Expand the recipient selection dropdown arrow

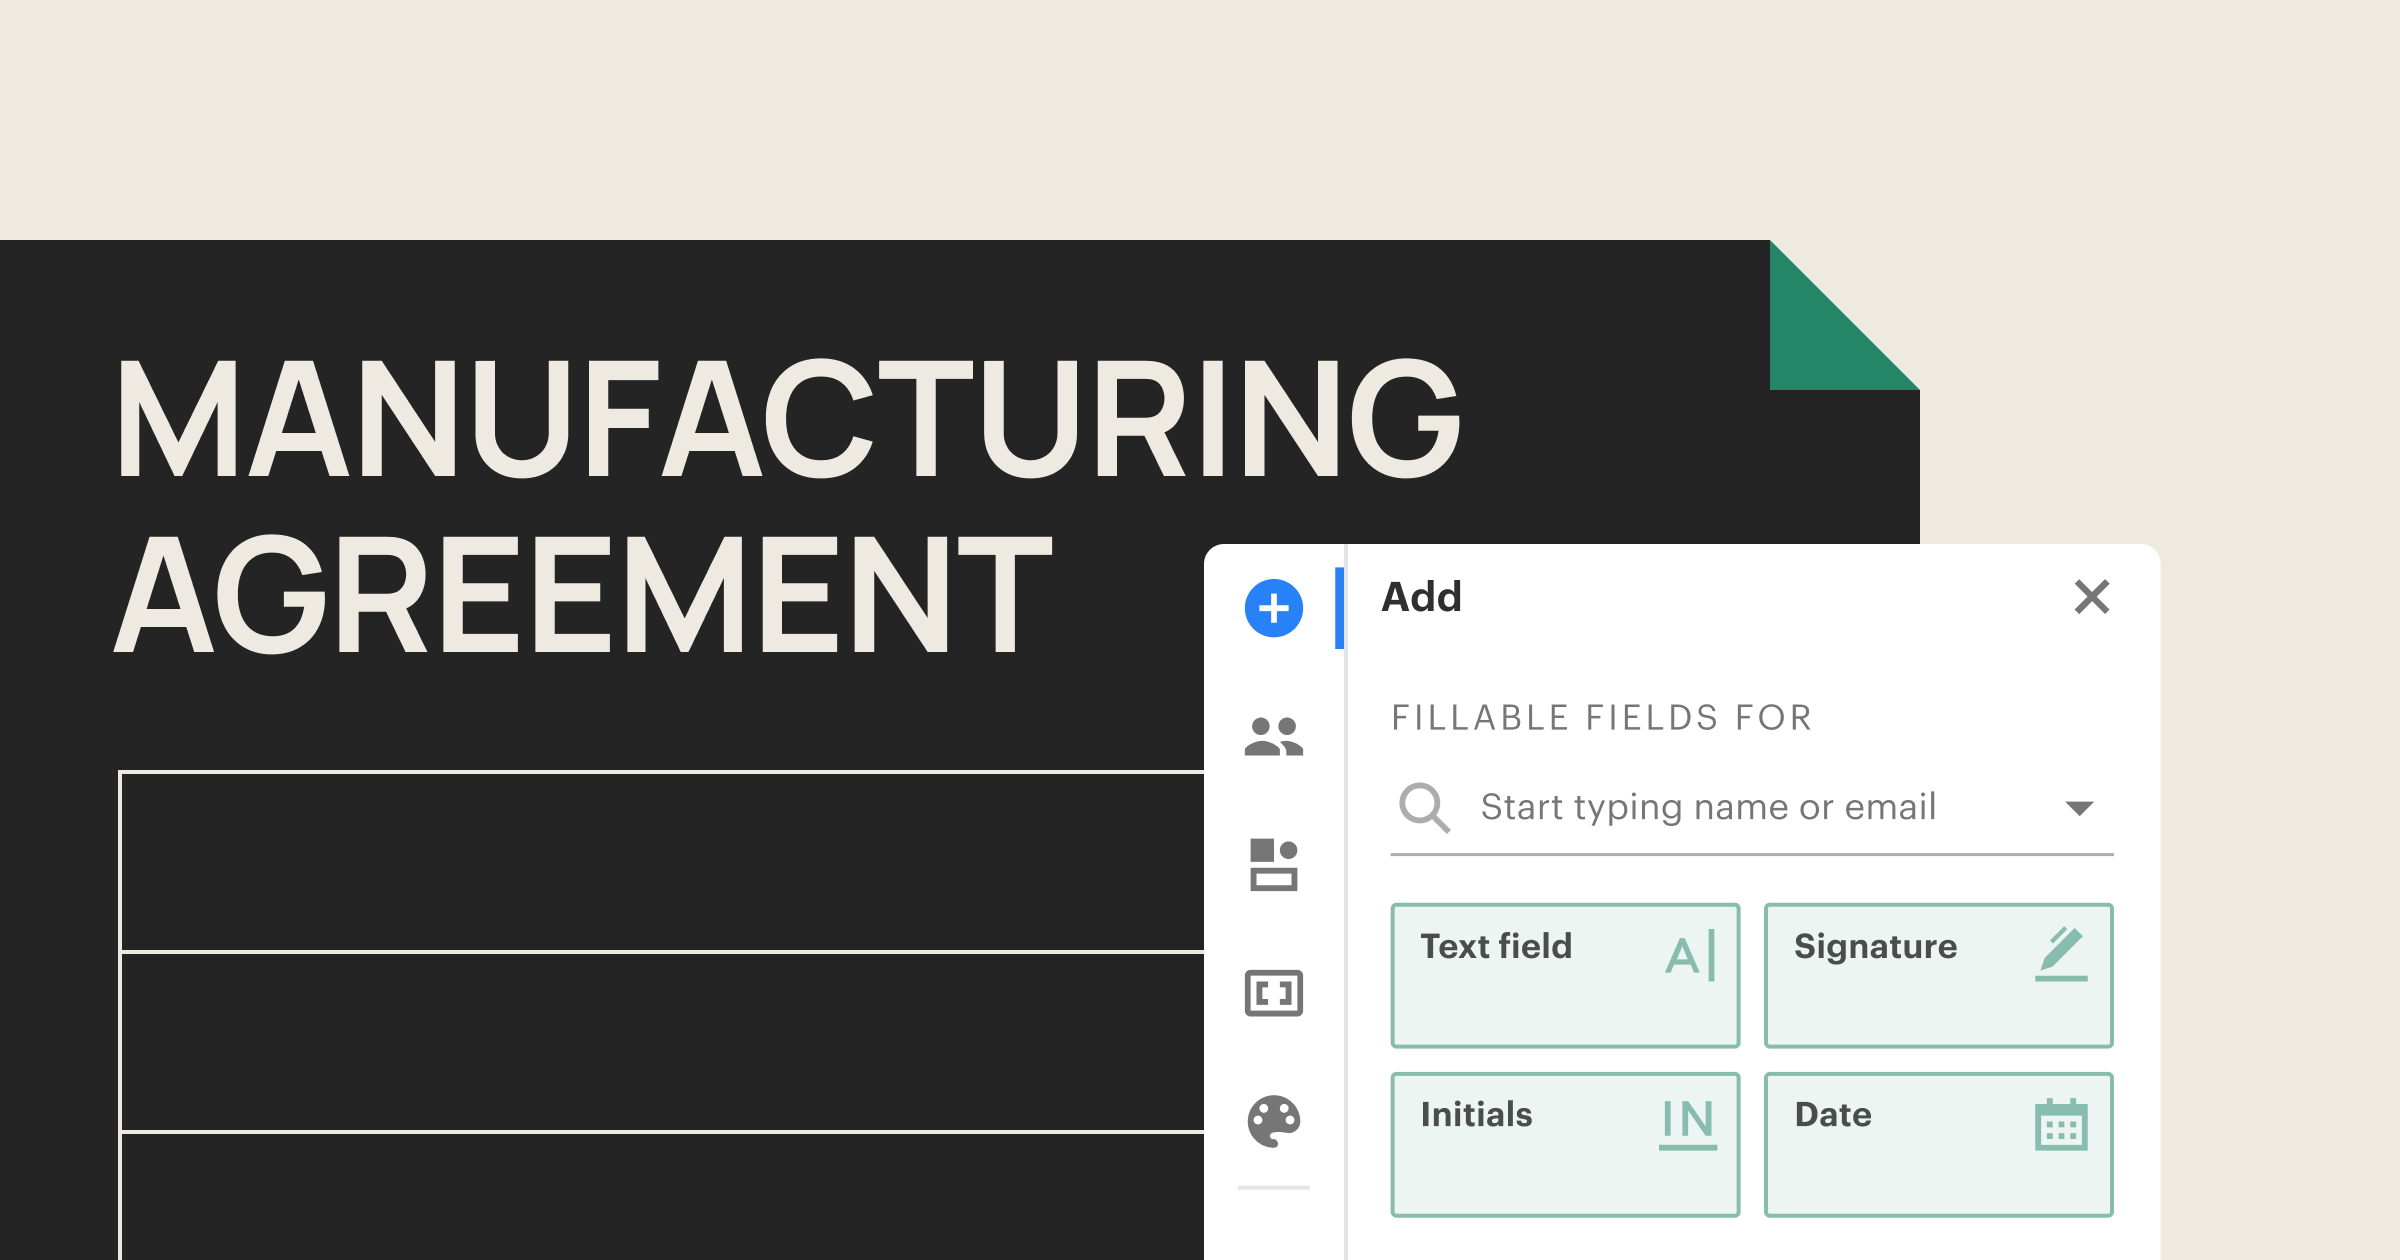(2078, 806)
